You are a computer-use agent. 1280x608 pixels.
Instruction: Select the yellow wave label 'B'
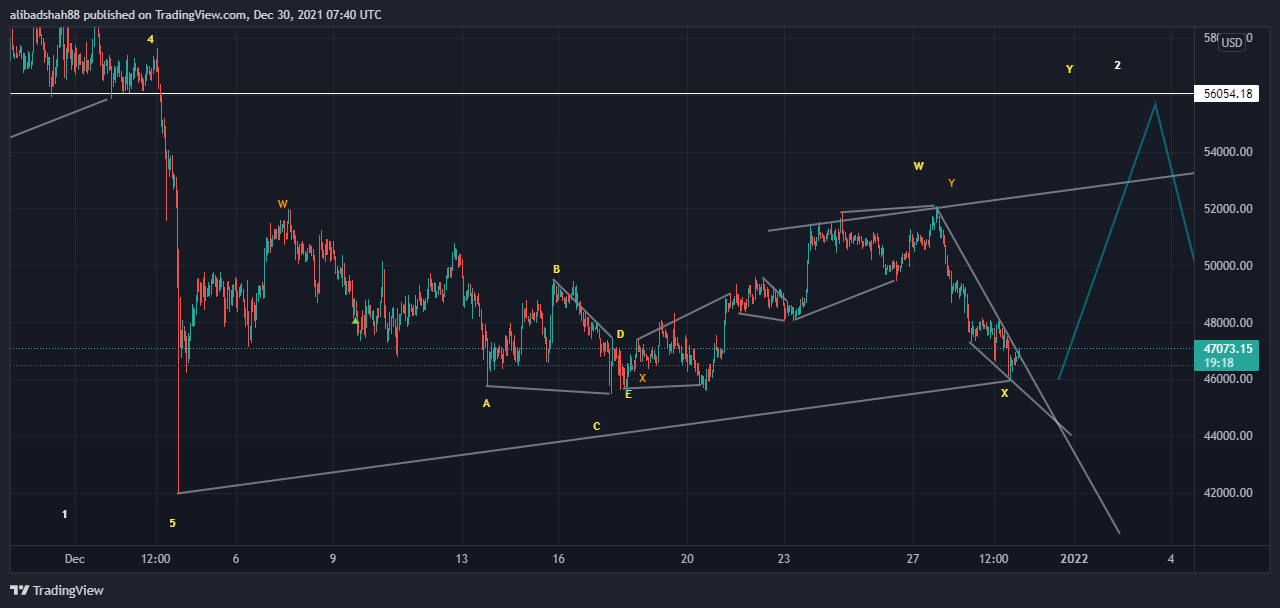556,269
